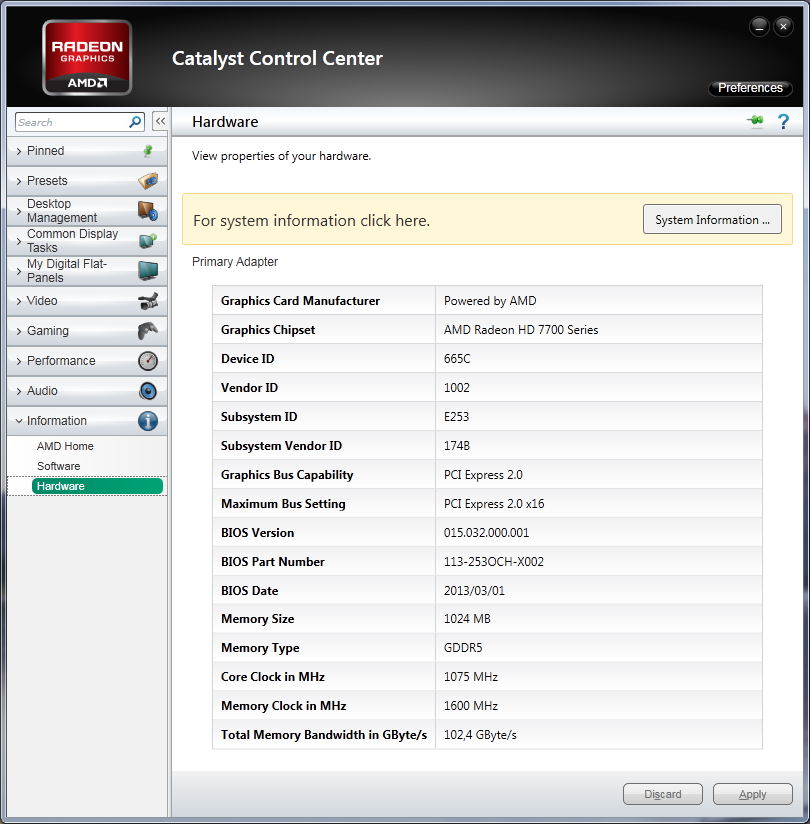Click the Apply button
Screen dimensions: 810x824
752,794
